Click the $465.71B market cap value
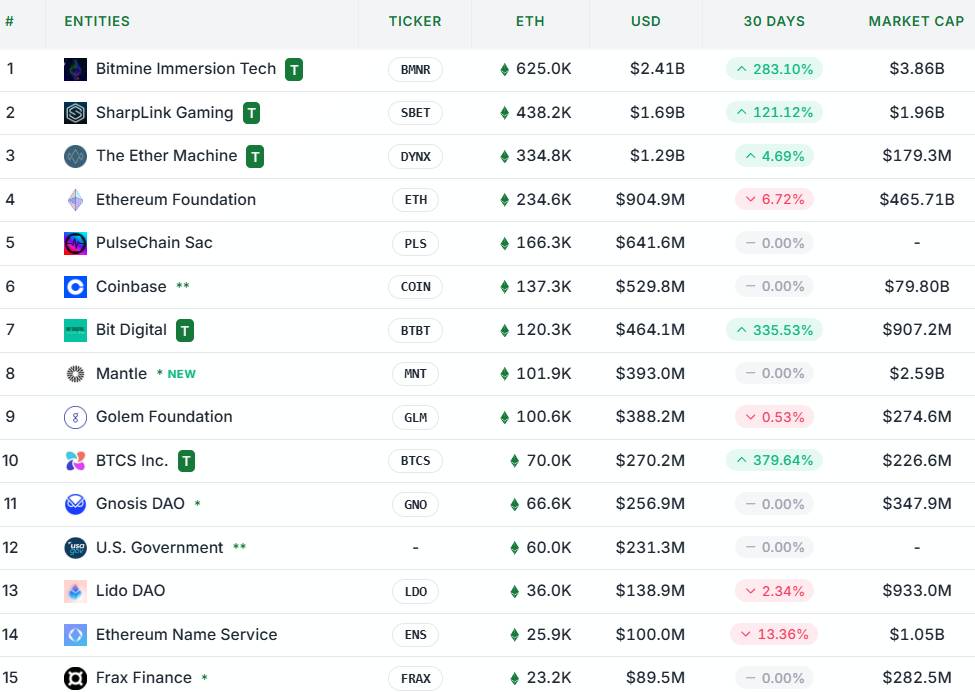This screenshot has height=692, width=975. click(917, 200)
